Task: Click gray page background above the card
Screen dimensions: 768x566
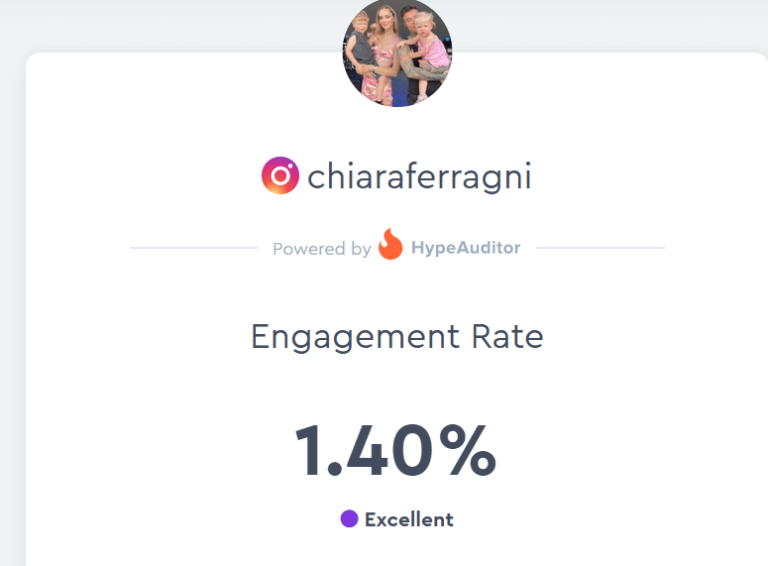Action: point(171,24)
